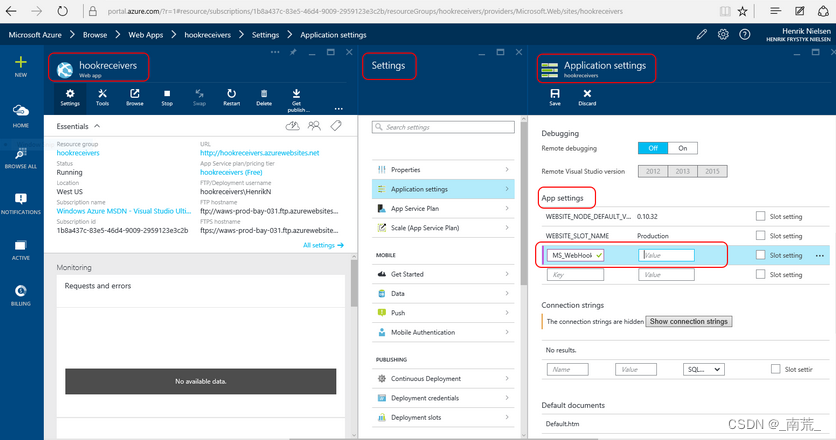The image size is (836, 440).
Task: Select Visual Studio version 2015
Action: [712, 171]
